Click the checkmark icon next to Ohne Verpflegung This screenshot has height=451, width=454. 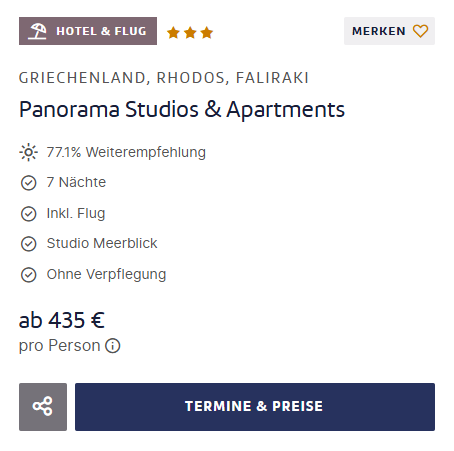tap(29, 275)
